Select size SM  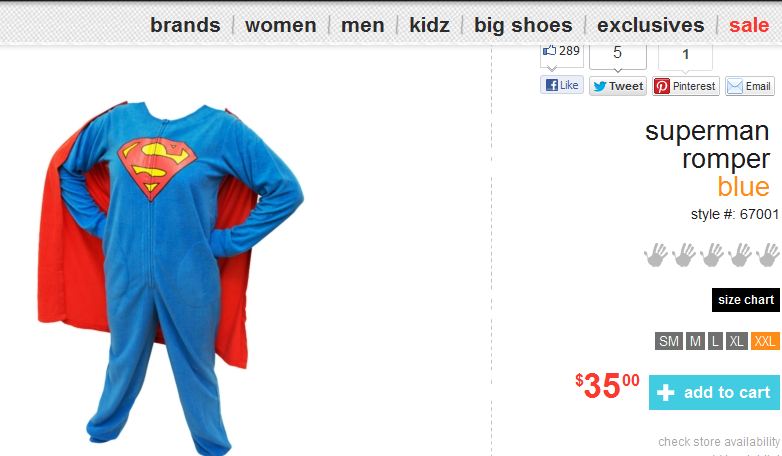point(669,341)
